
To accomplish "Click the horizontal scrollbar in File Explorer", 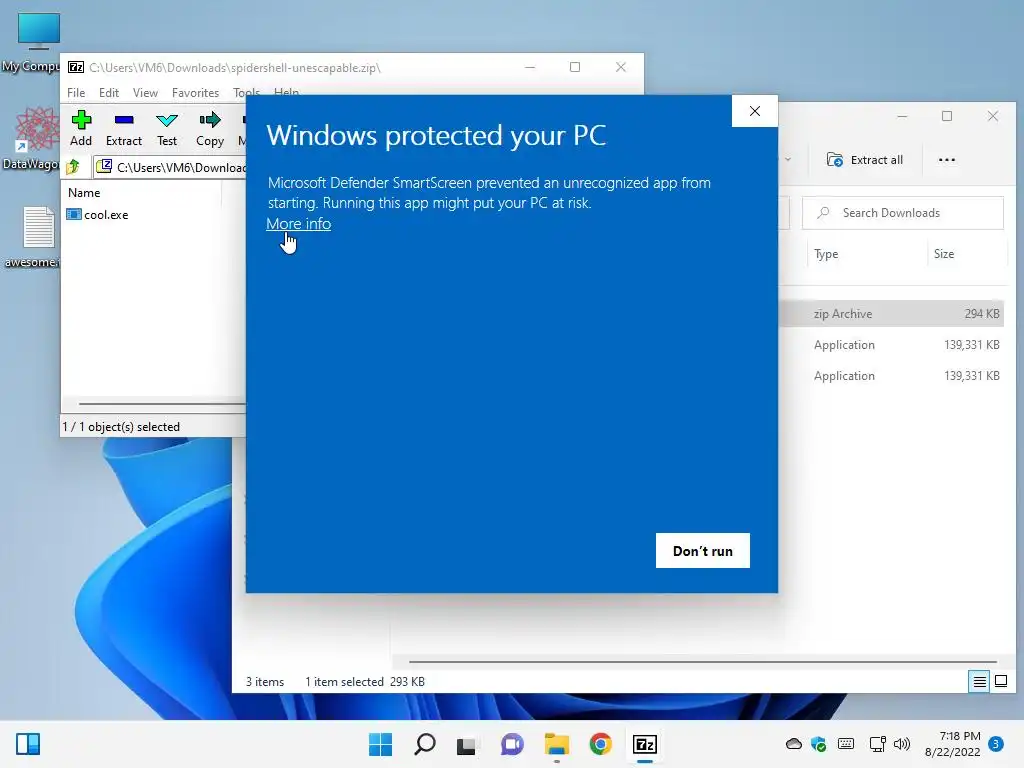I will click(x=702, y=662).
